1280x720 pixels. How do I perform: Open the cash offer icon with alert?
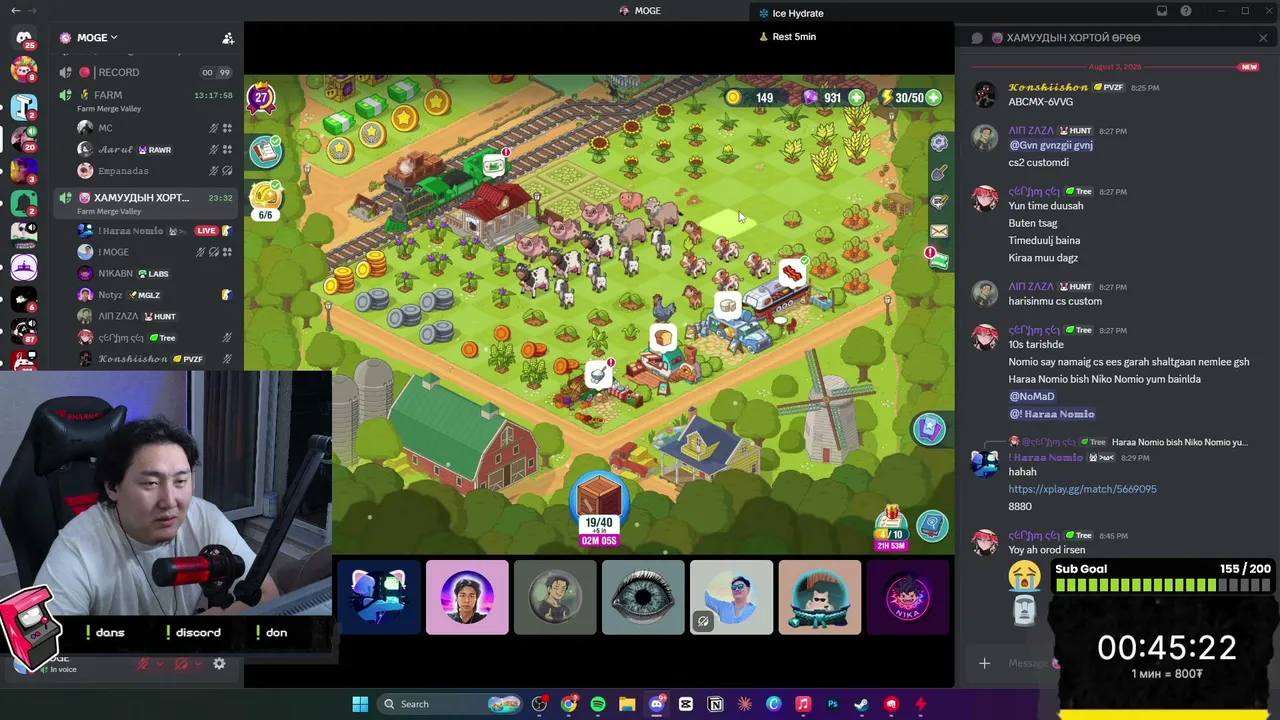click(937, 260)
